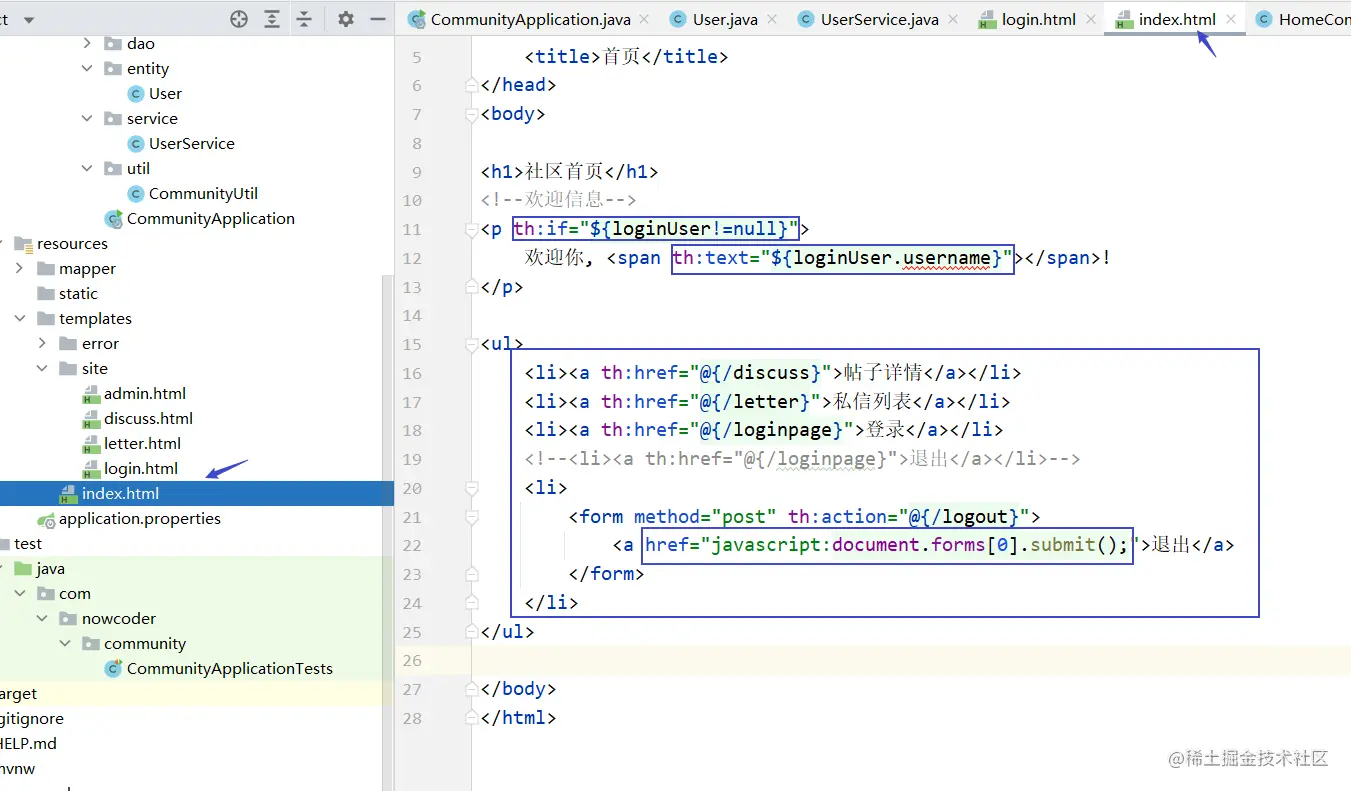Click the admin.html file icon
1351x791 pixels.
91,393
